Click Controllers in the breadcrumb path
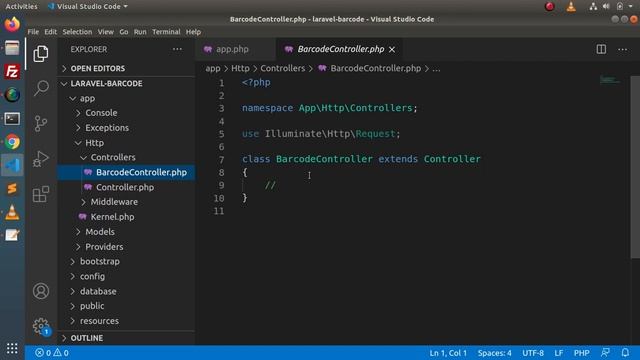Image resolution: width=640 pixels, height=360 pixels. [x=282, y=69]
